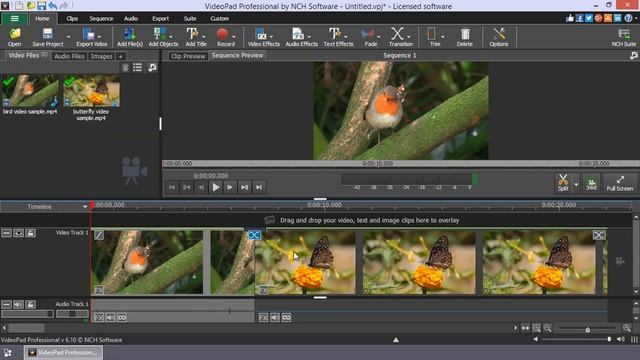Click the timeline zoom in magnifier
The width and height of the screenshot is (640, 360).
click(x=627, y=328)
